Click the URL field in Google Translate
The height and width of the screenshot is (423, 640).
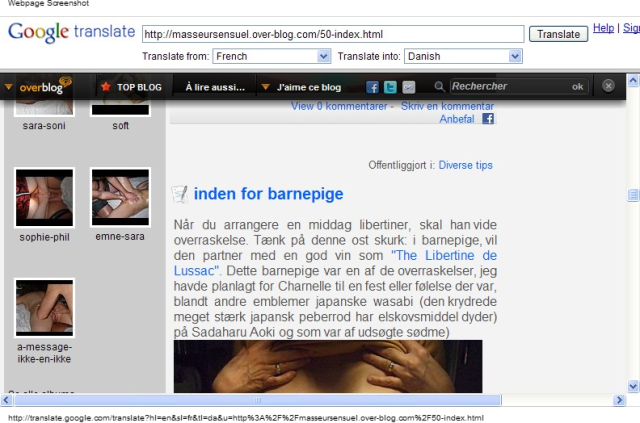[333, 34]
